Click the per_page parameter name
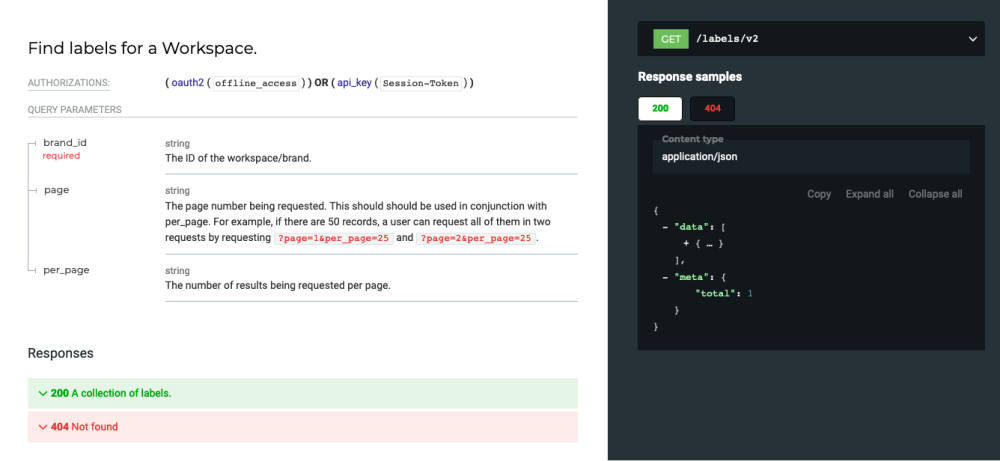Image resolution: width=1000 pixels, height=461 pixels. [x=66, y=270]
